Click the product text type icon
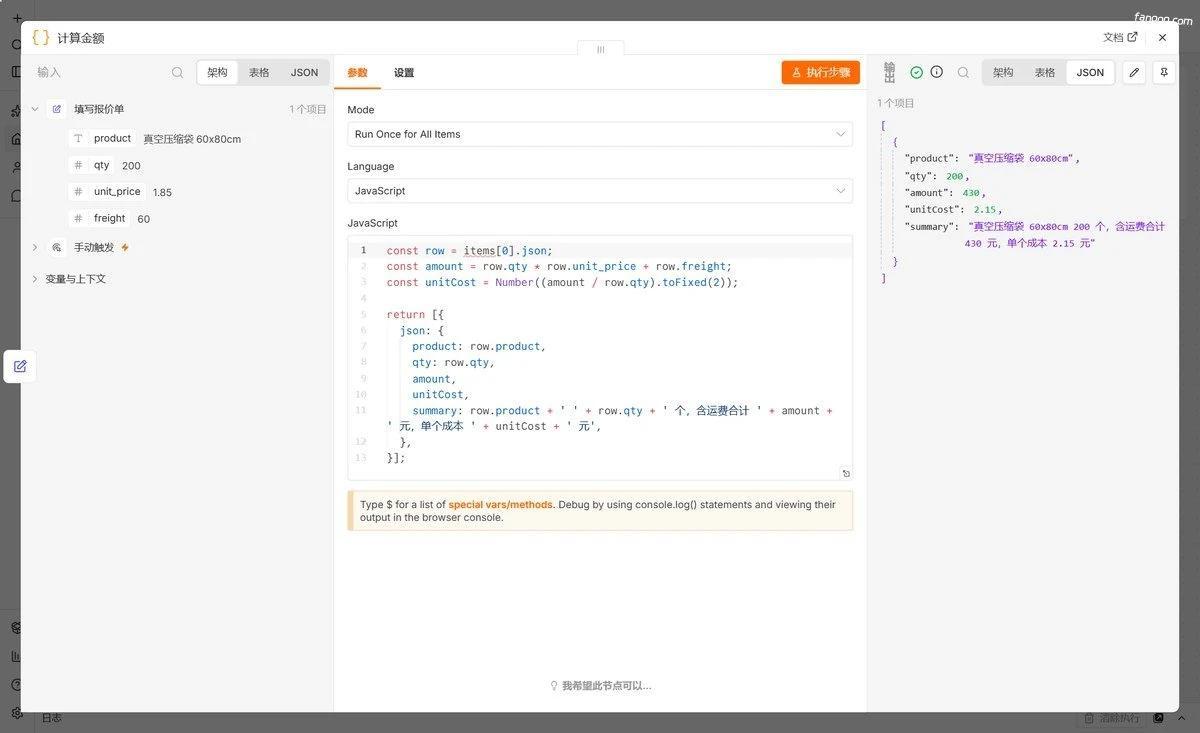 coord(78,138)
